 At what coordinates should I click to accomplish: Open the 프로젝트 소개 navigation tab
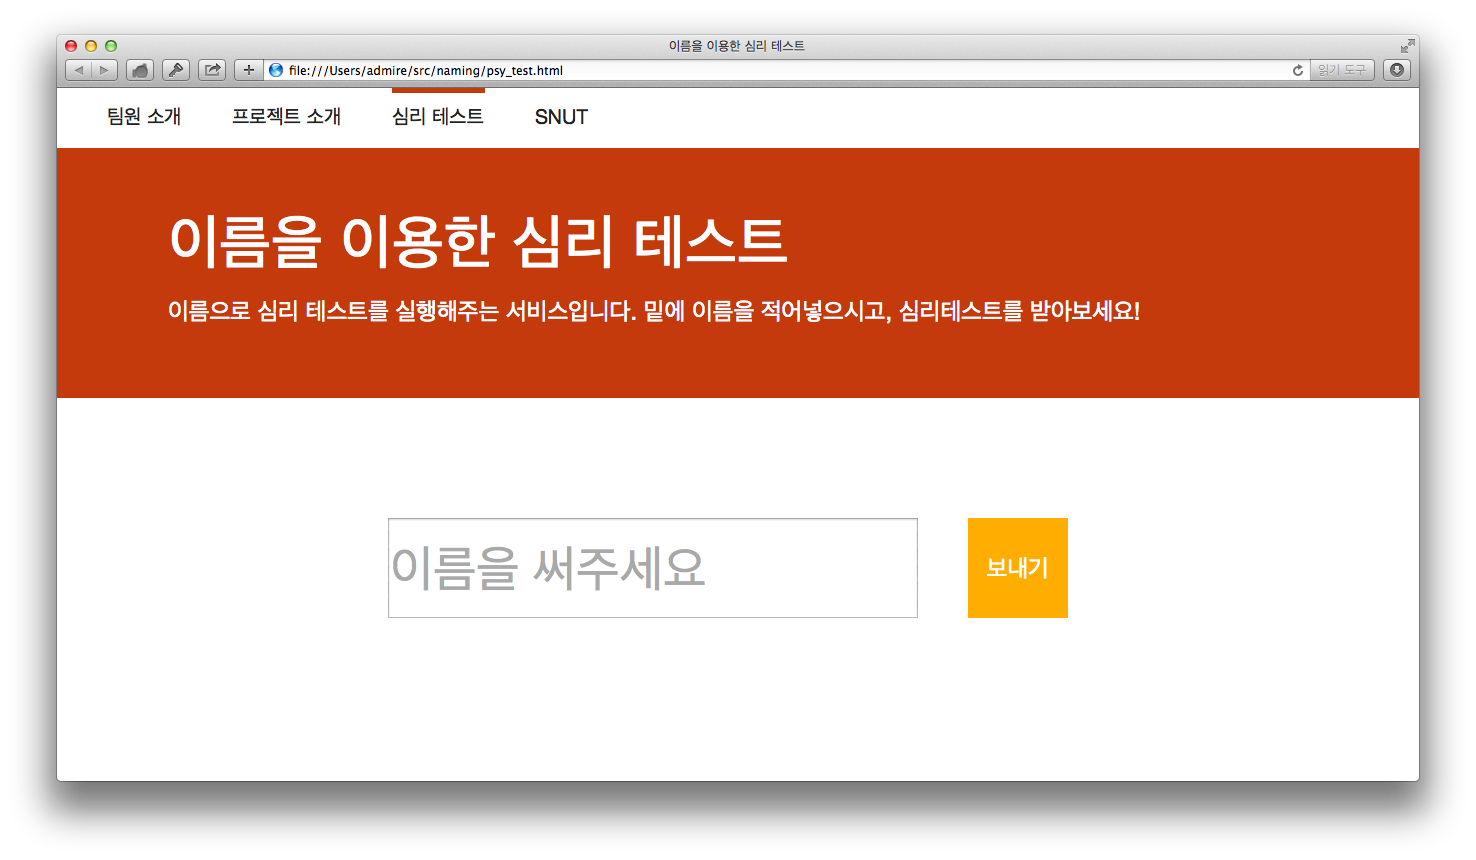click(287, 117)
